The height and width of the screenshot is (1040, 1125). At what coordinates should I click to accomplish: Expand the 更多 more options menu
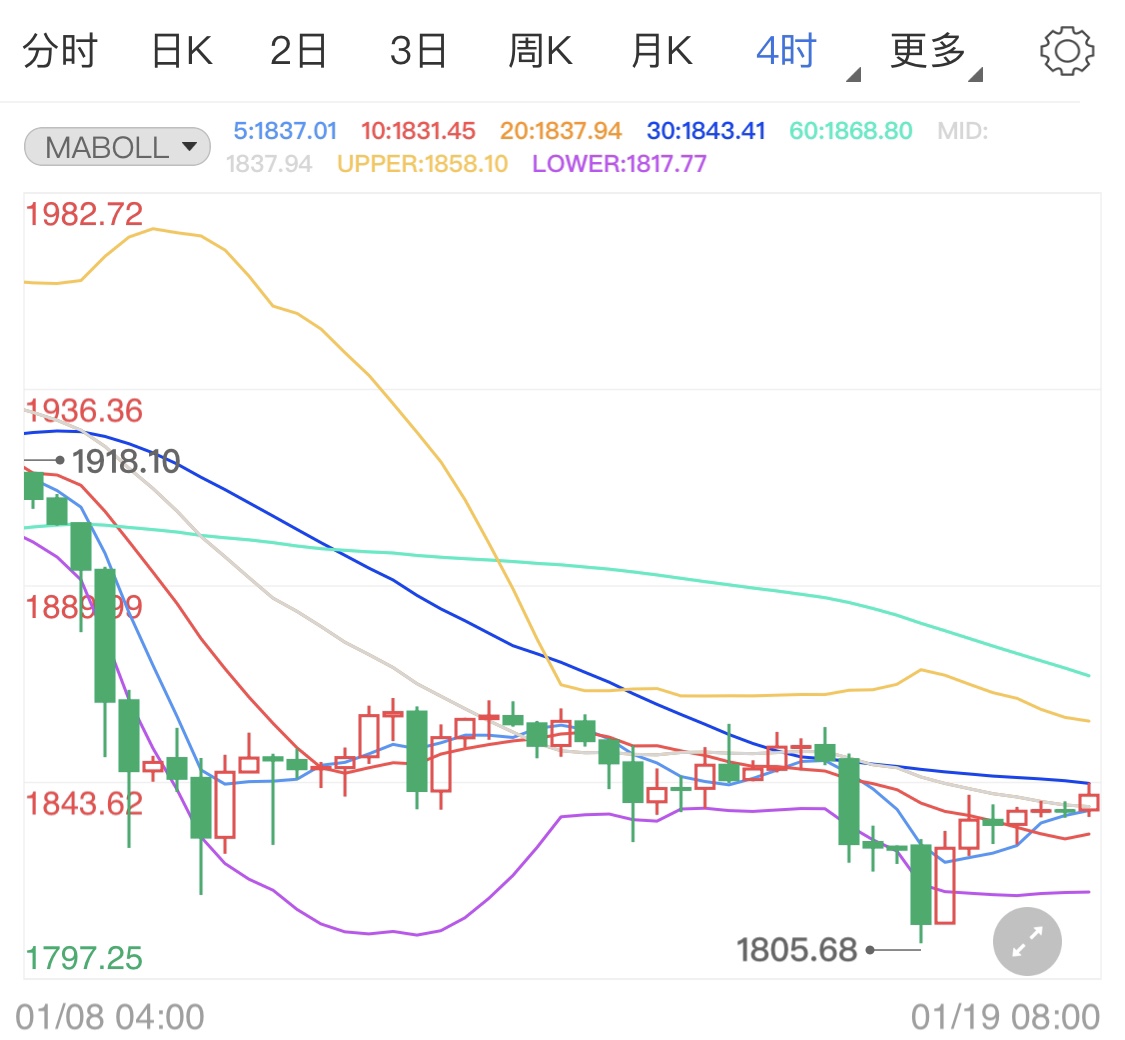tap(936, 53)
